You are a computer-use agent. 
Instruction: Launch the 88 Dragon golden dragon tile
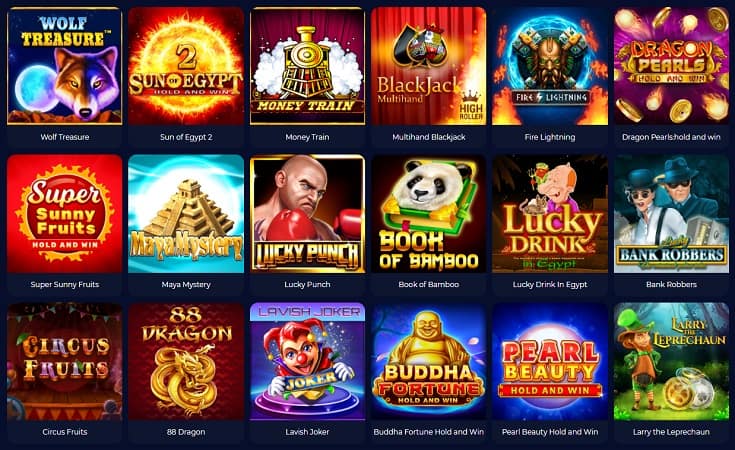point(186,361)
